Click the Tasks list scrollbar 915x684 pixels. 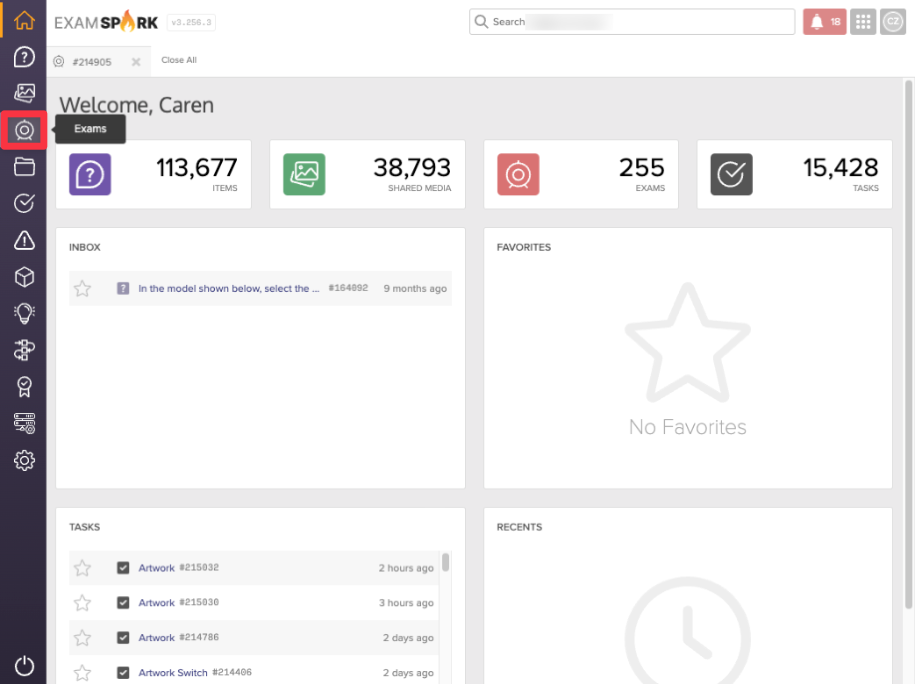(446, 562)
